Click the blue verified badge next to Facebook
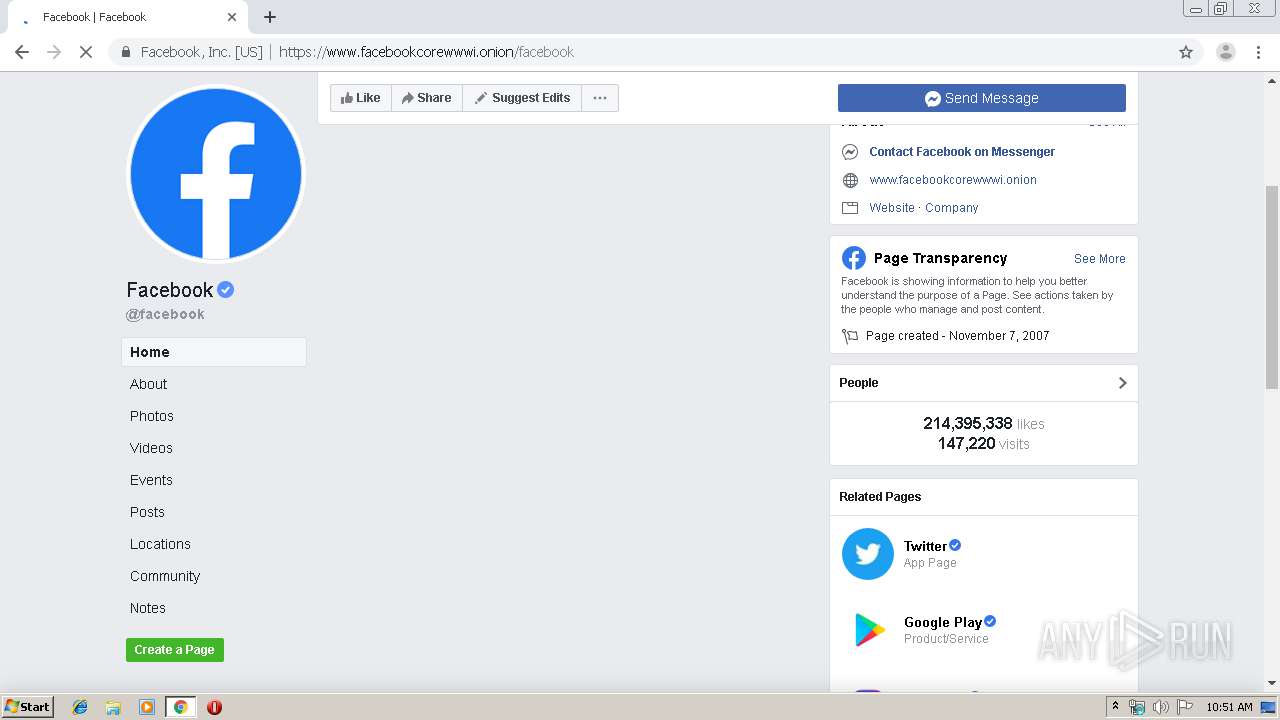The image size is (1280, 720). 226,290
